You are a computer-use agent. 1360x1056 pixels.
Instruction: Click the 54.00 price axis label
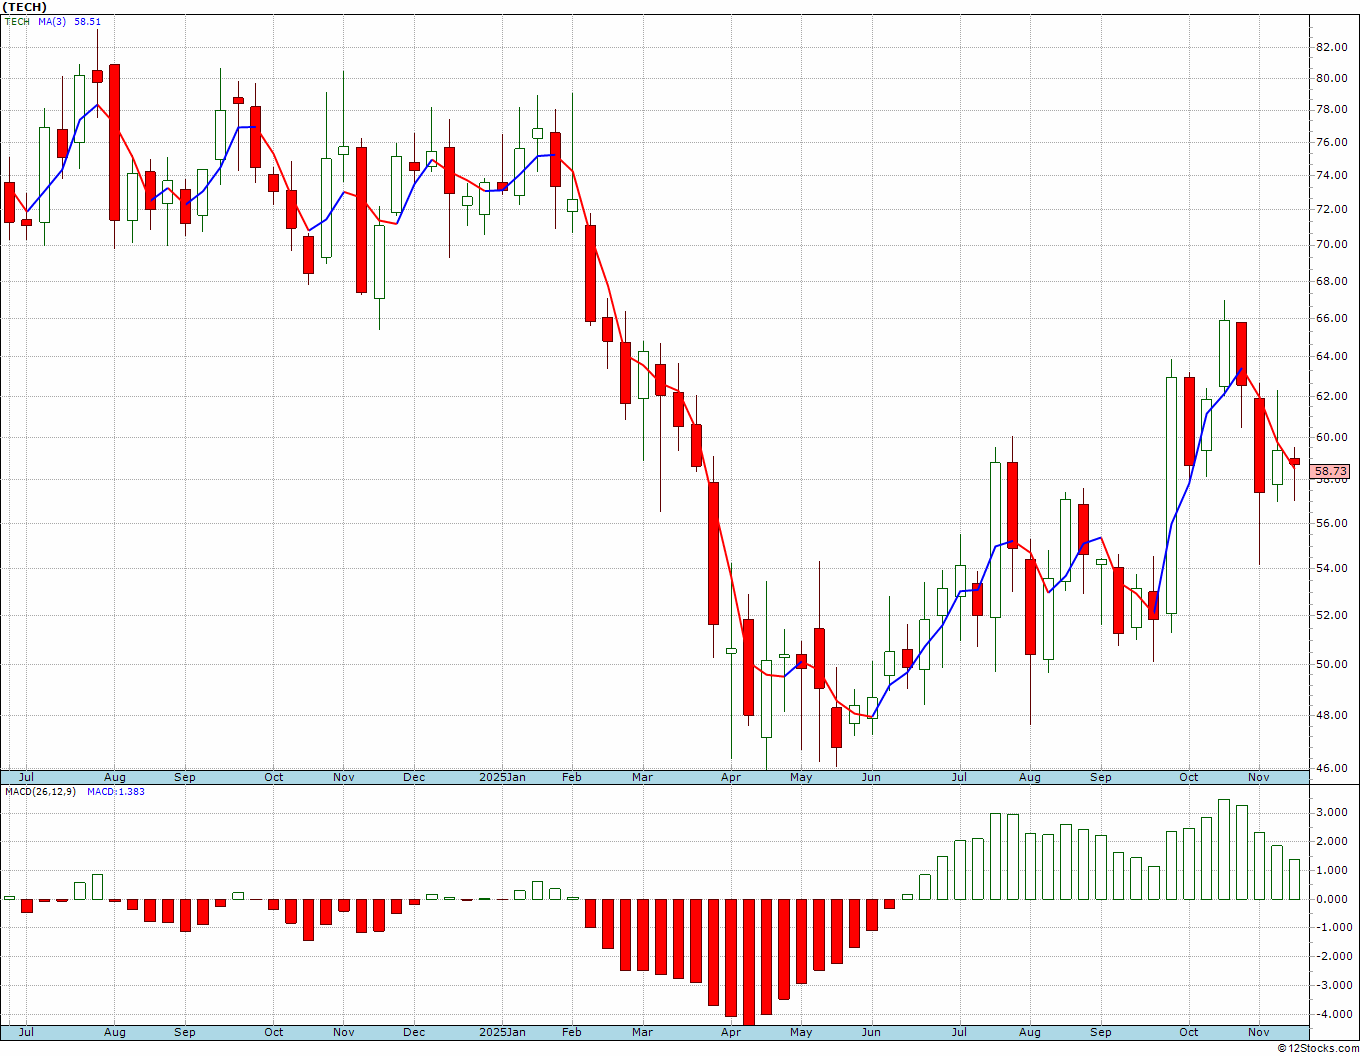click(x=1330, y=569)
